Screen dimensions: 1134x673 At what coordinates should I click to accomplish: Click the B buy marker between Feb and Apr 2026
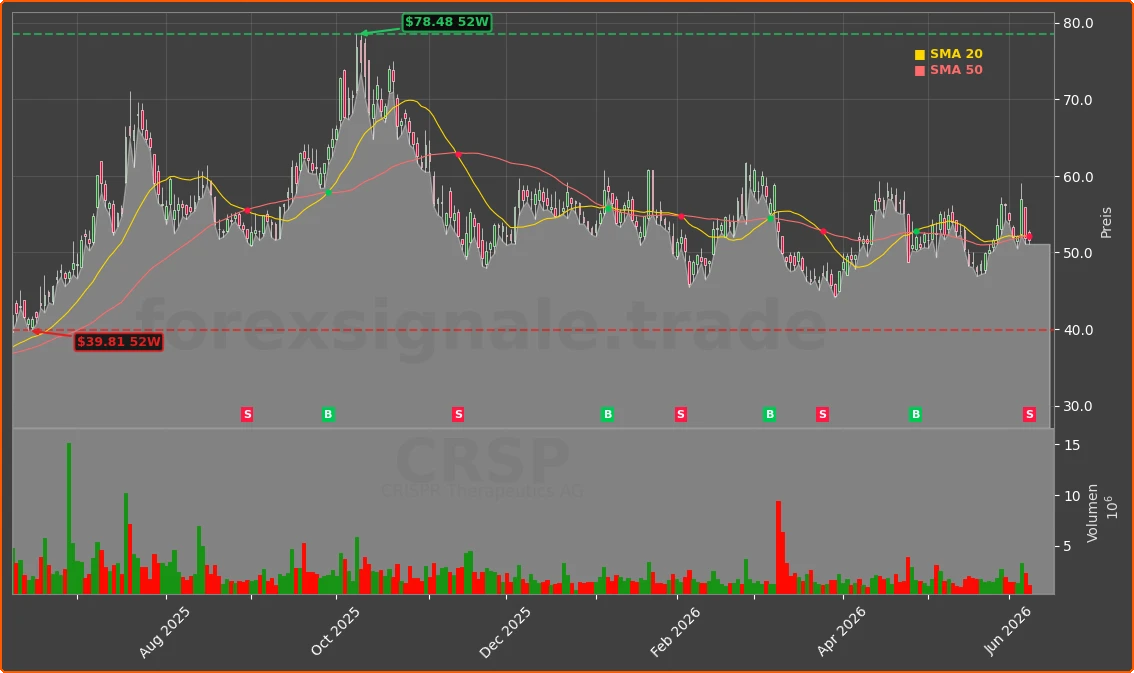pos(770,414)
